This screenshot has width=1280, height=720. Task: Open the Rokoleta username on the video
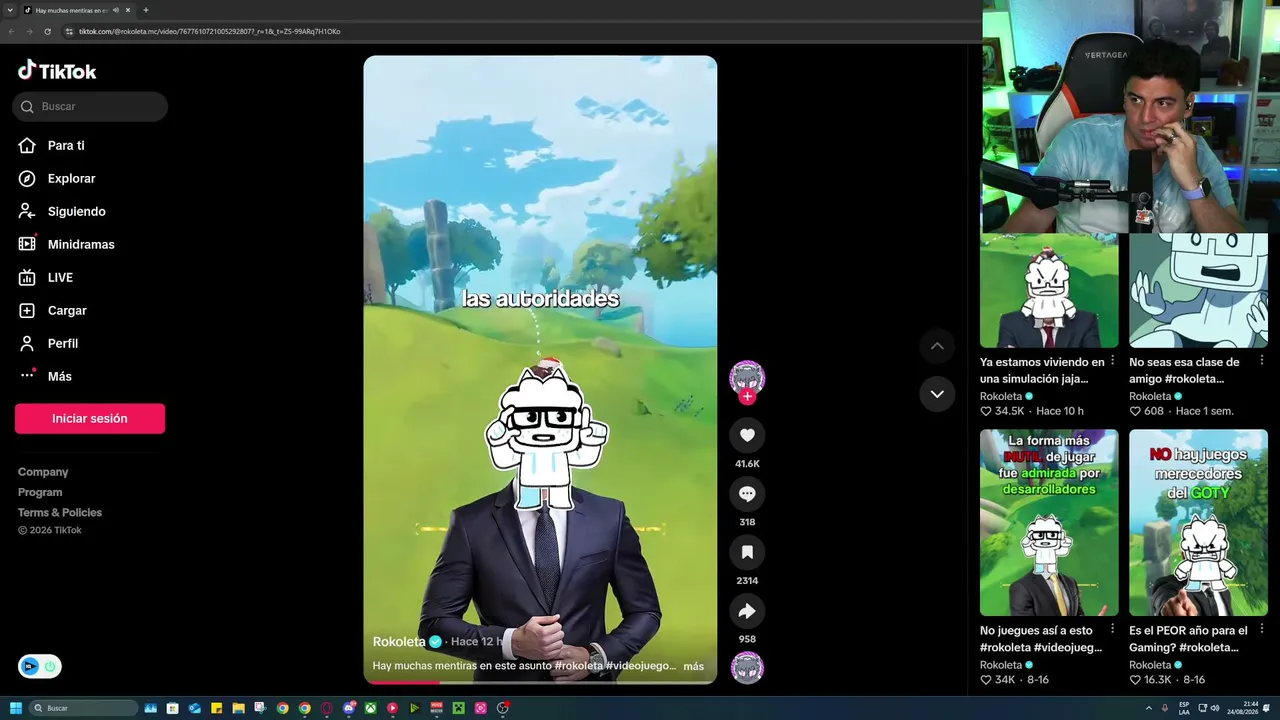click(x=399, y=642)
